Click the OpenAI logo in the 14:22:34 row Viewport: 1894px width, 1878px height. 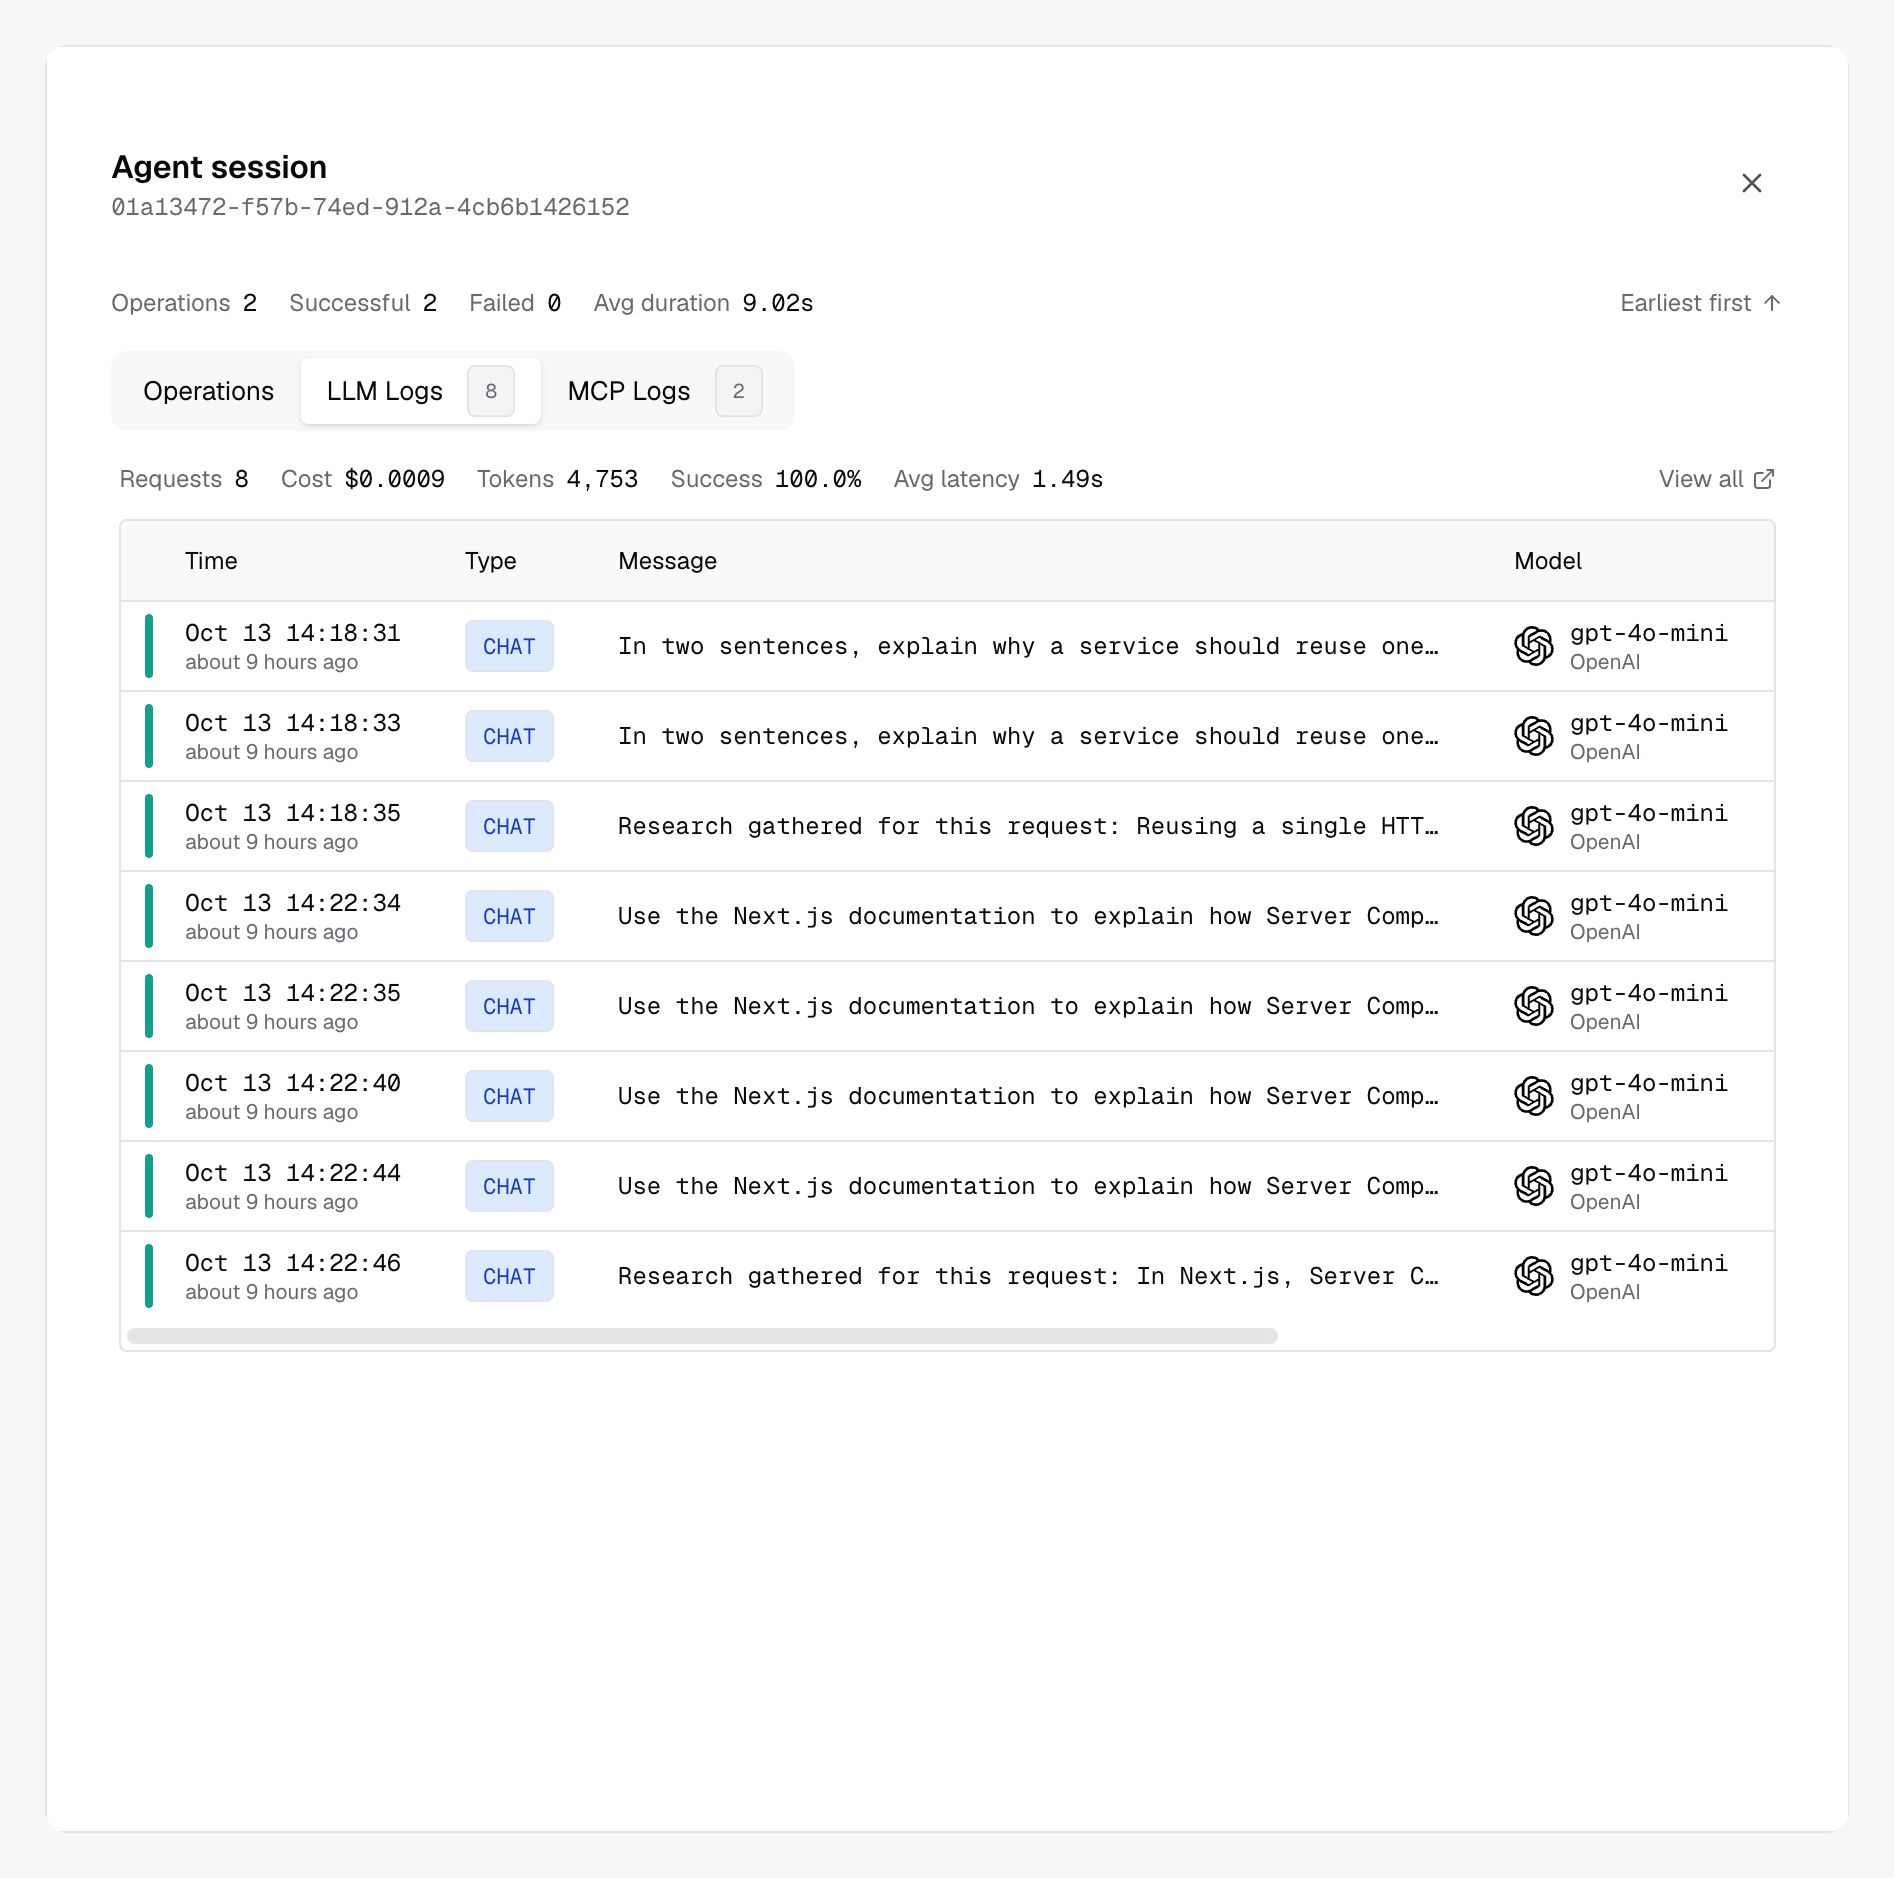[x=1533, y=916]
